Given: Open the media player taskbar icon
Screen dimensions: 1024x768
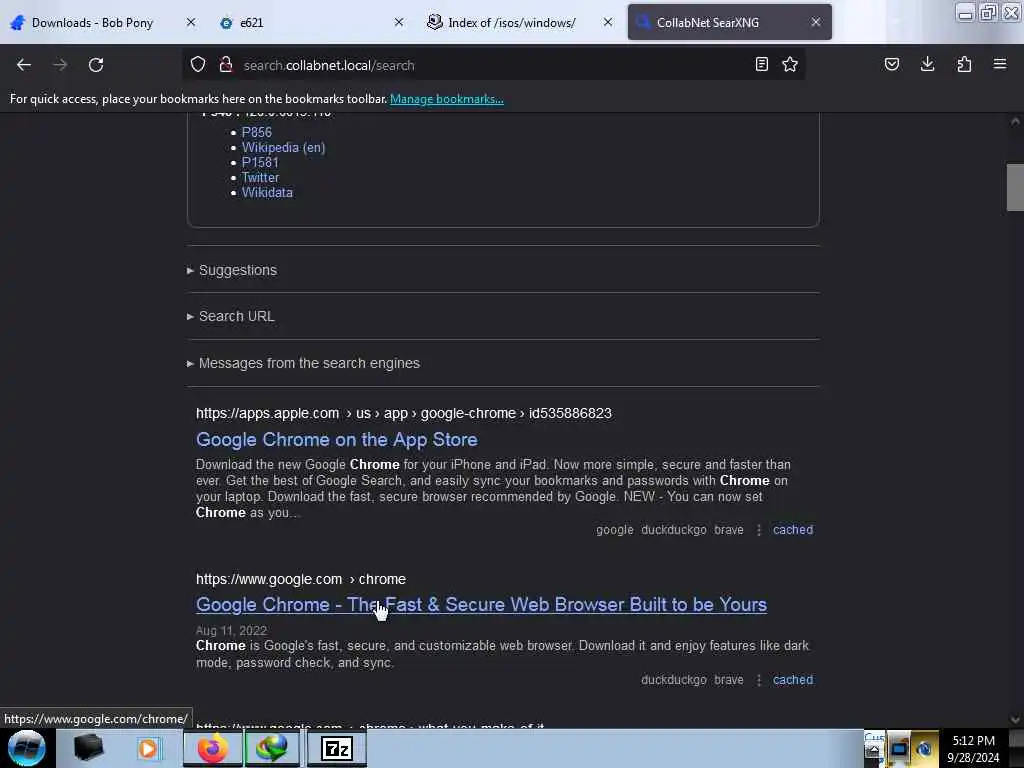Looking at the screenshot, I should pos(148,748).
